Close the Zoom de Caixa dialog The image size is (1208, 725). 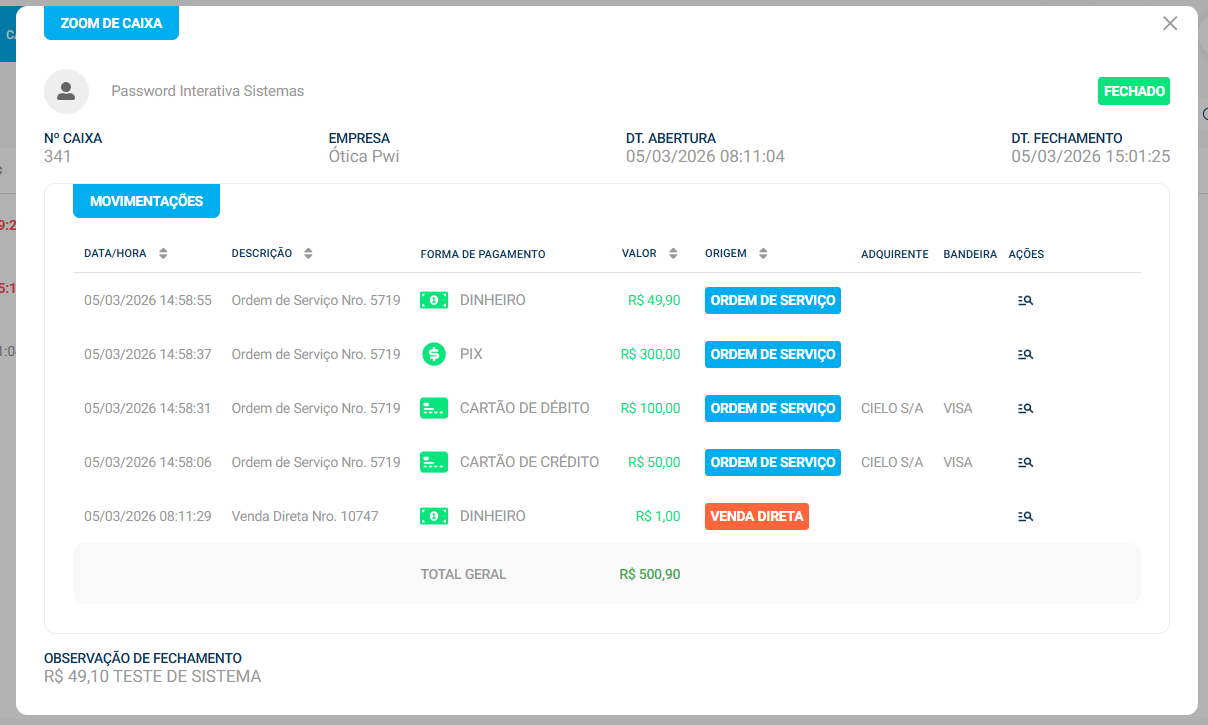point(1170,24)
